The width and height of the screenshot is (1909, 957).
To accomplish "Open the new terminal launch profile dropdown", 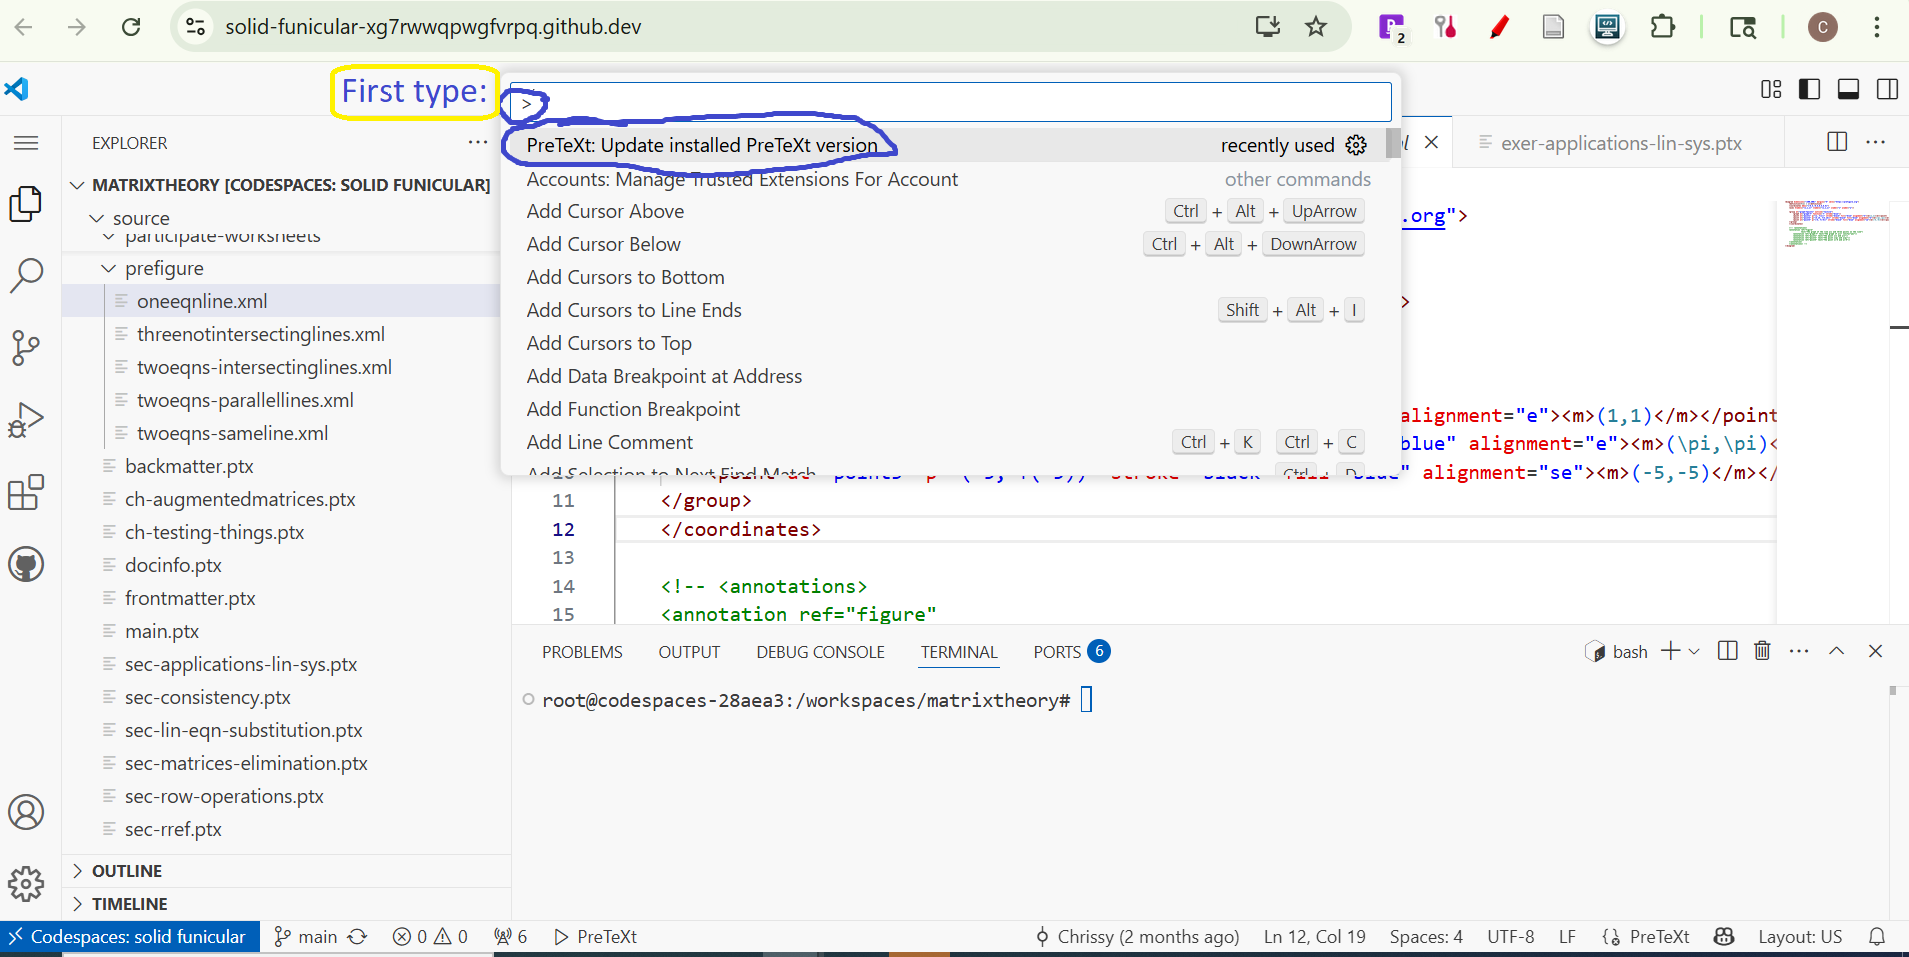I will pos(1694,651).
